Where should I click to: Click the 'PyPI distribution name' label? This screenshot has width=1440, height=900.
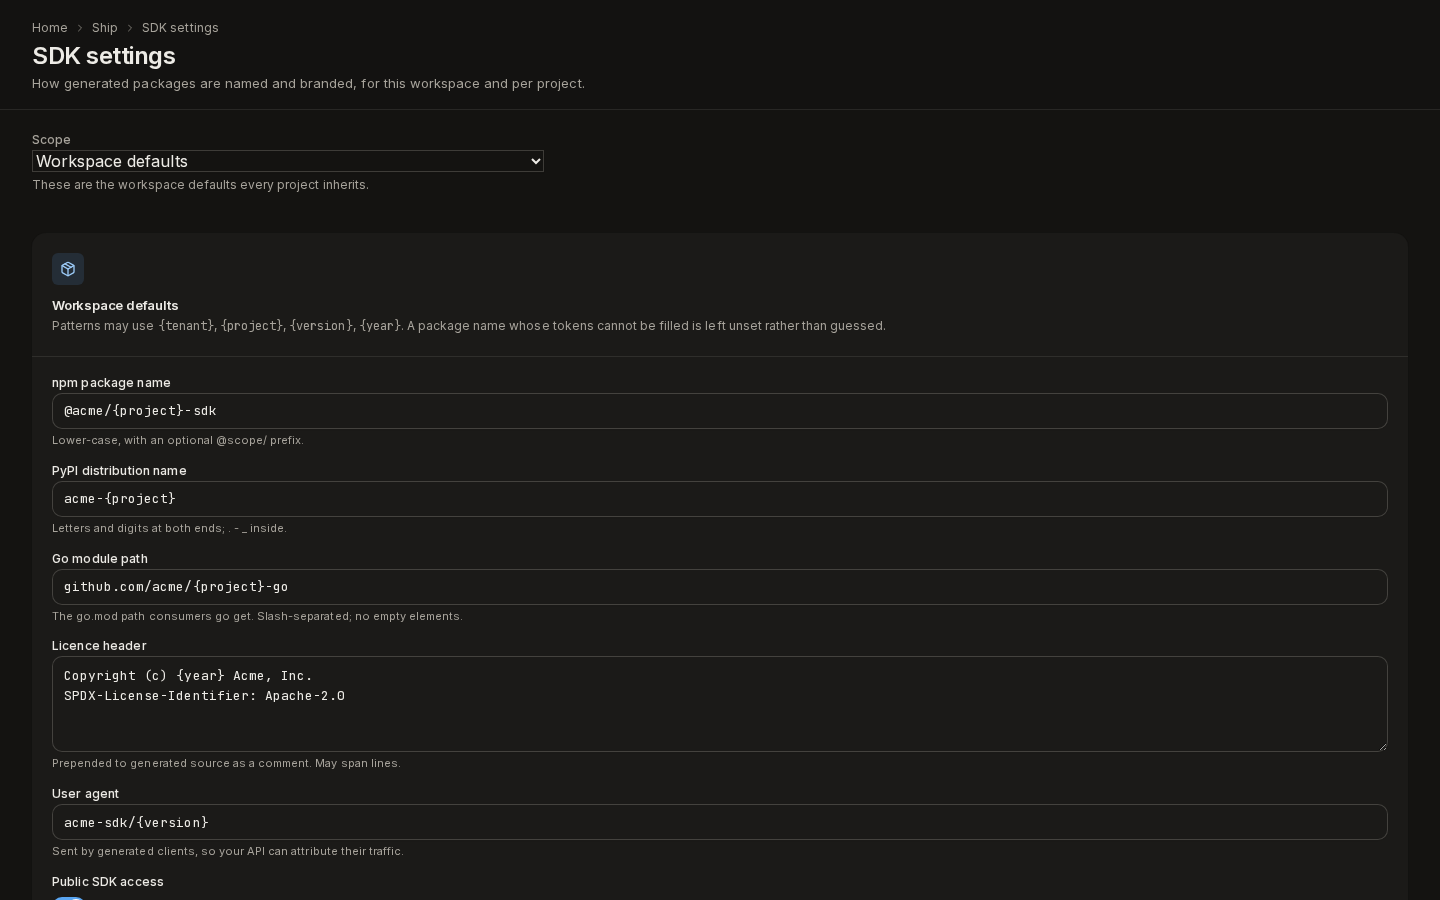coord(119,471)
